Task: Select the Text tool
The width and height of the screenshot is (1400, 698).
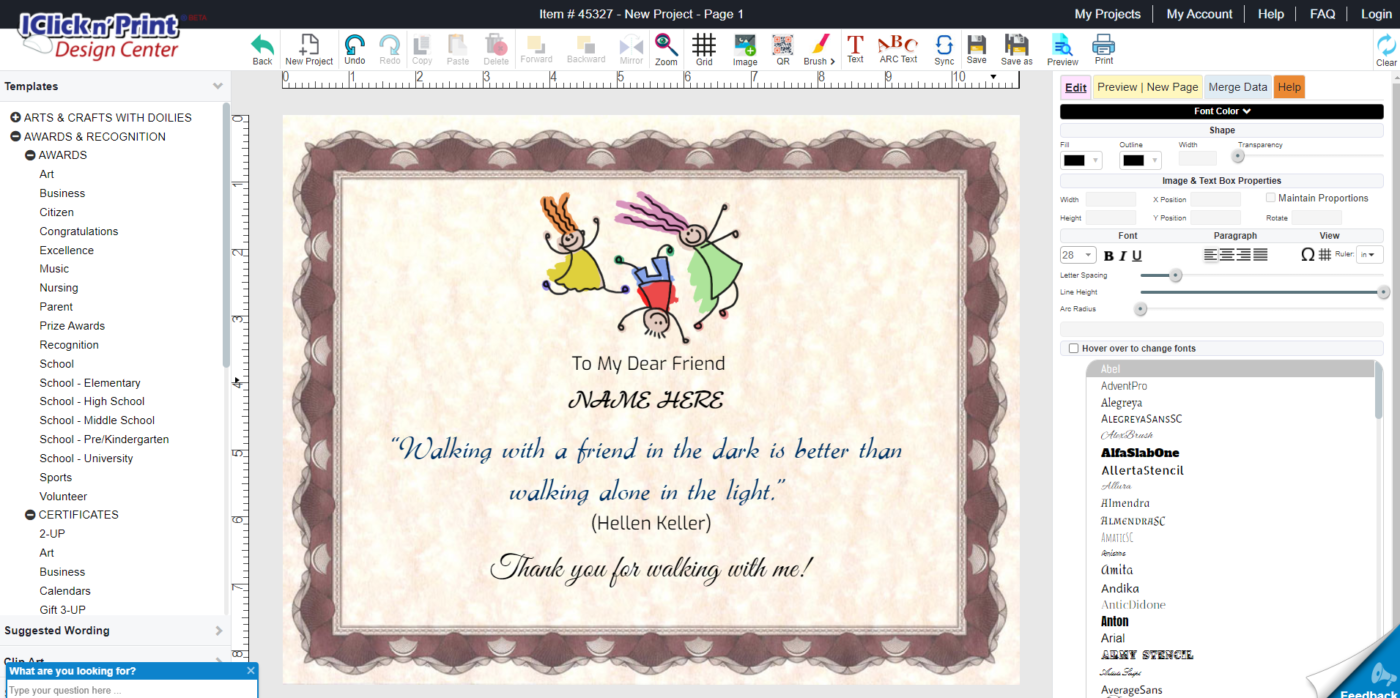Action: pyautogui.click(x=855, y=47)
